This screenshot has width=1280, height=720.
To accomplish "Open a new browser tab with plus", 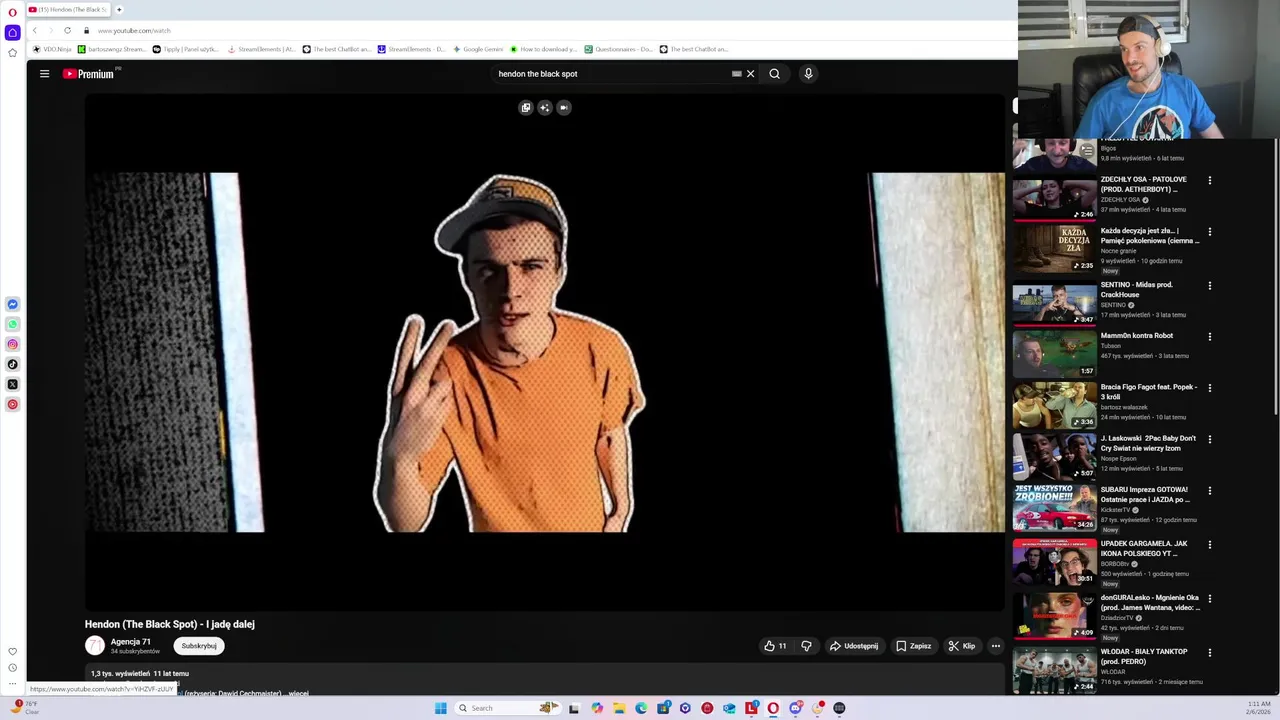I will [118, 9].
